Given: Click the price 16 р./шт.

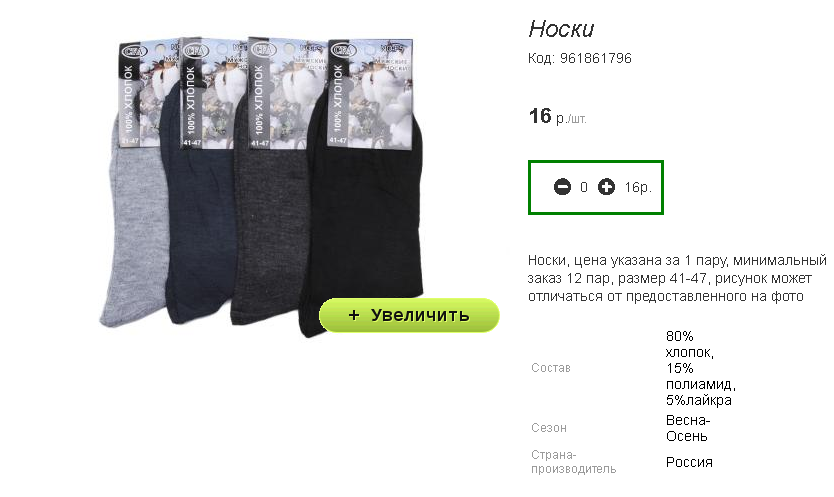Looking at the screenshot, I should (x=557, y=116).
